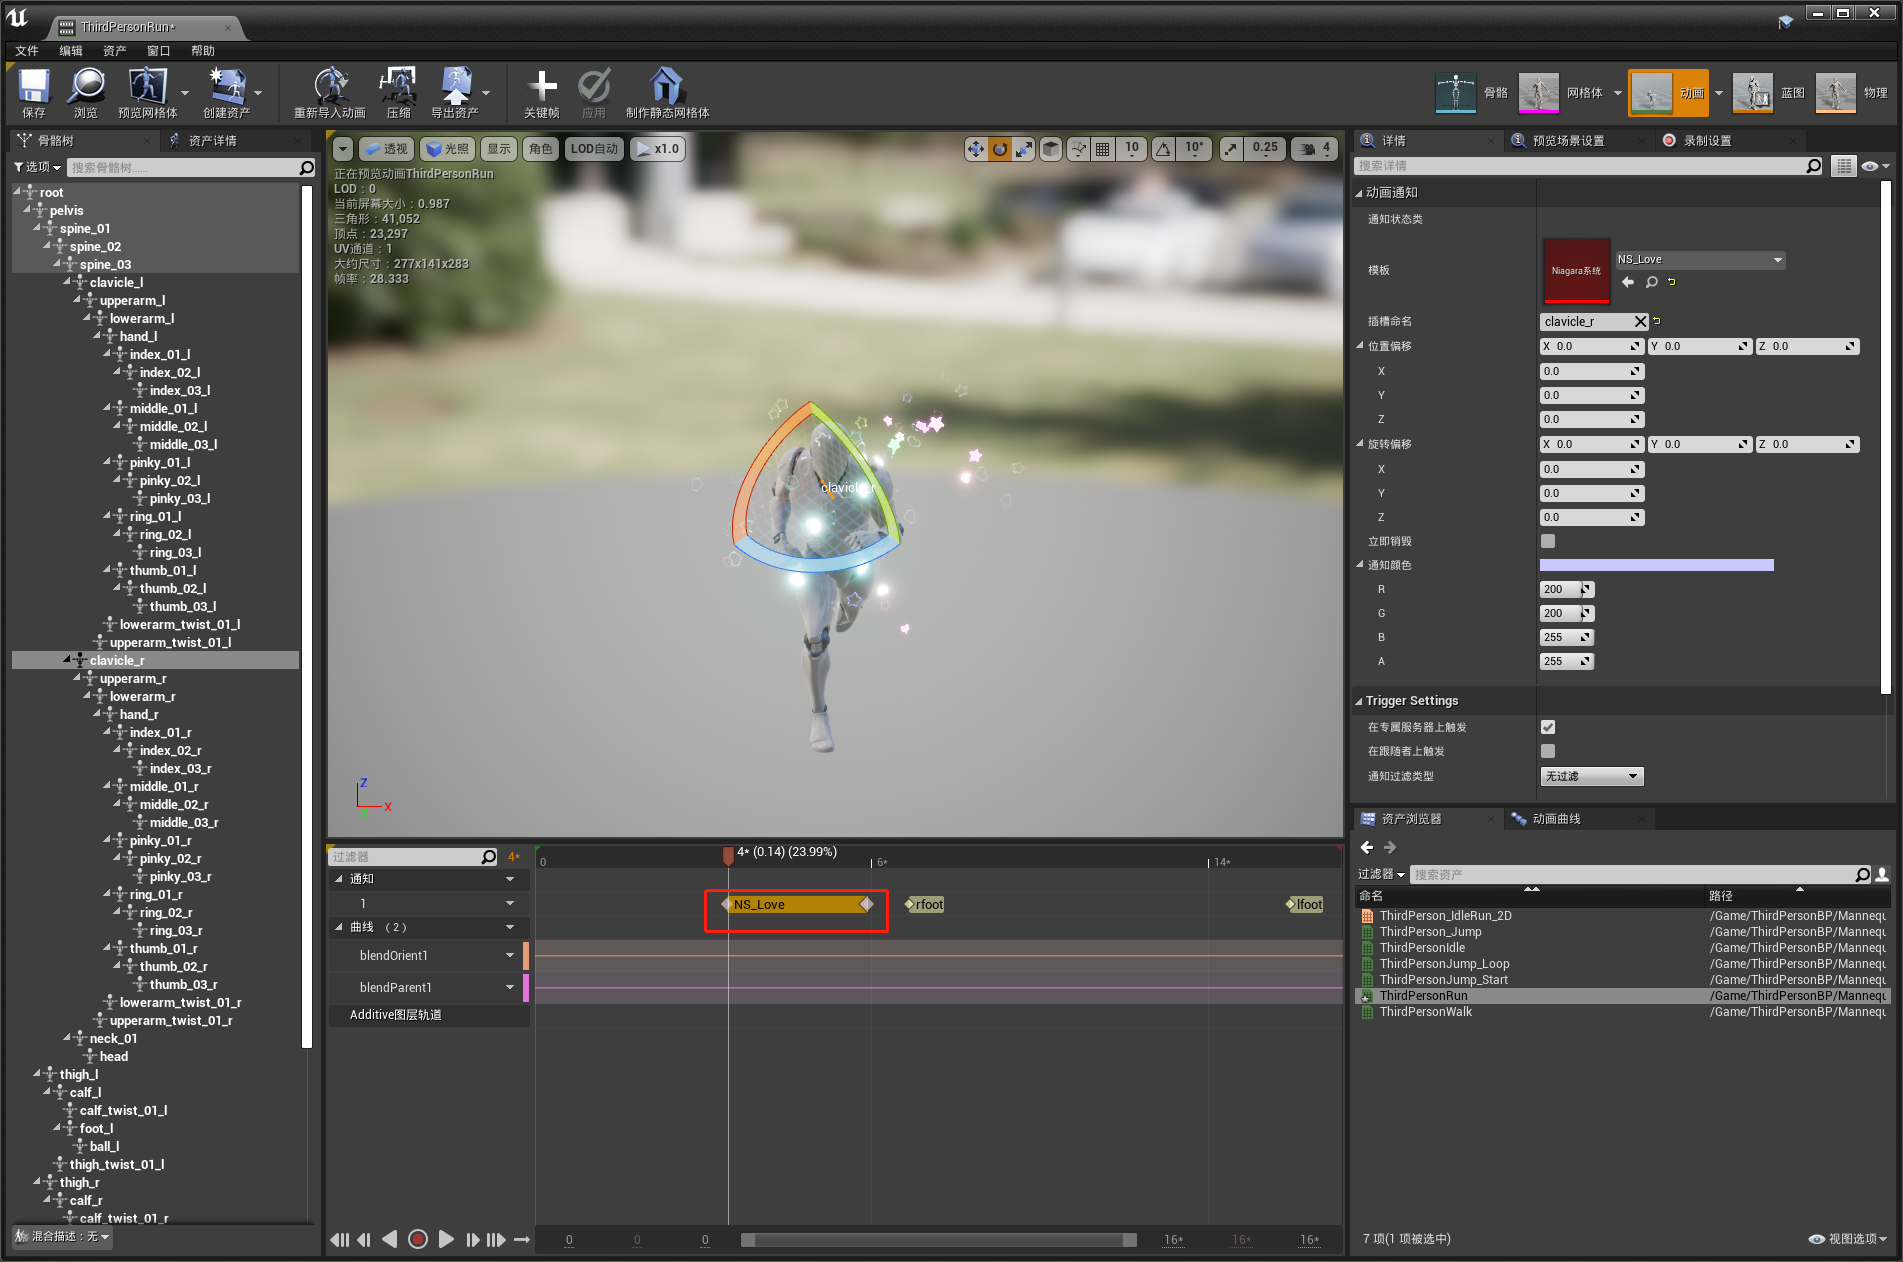Click the 角色 character button
This screenshot has height=1262, width=1903.
541,149
